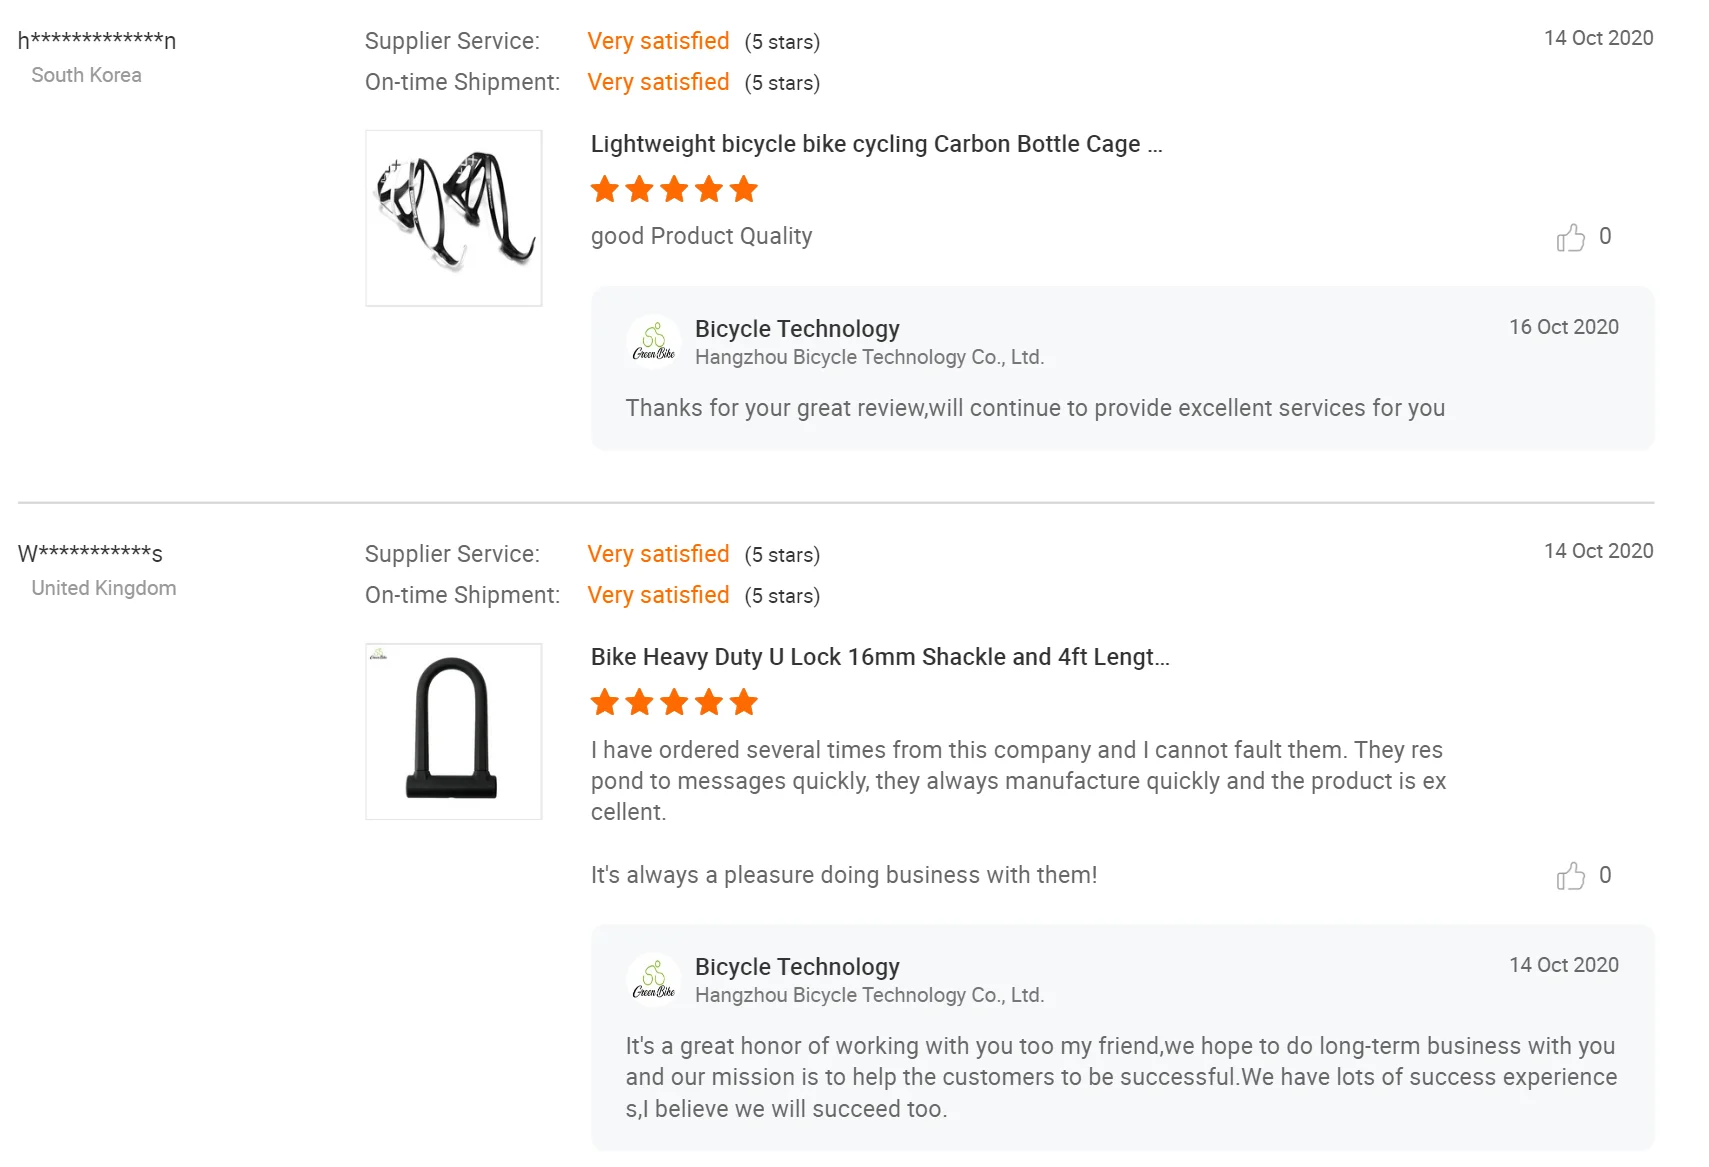Click Hangzhou Bicycle Technology Co. in first reply
The height and width of the screenshot is (1167, 1709).
tap(869, 357)
